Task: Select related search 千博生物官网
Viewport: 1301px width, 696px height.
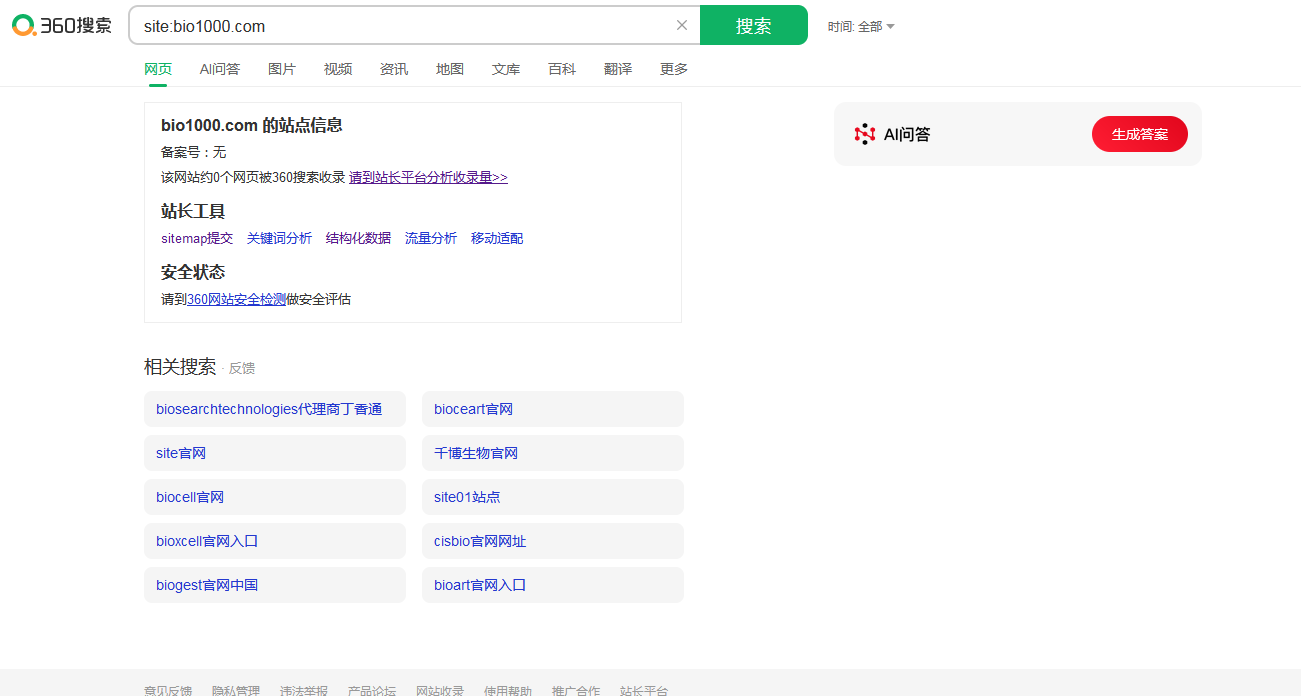Action: click(476, 453)
